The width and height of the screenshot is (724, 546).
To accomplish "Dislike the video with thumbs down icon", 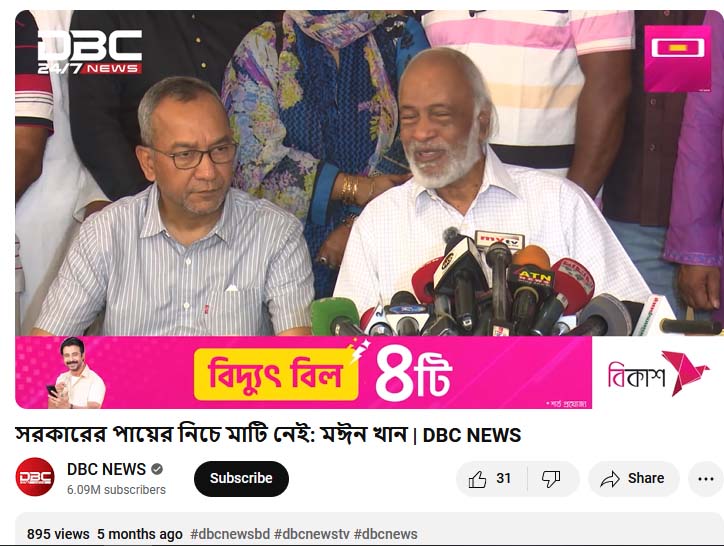I will 553,479.
